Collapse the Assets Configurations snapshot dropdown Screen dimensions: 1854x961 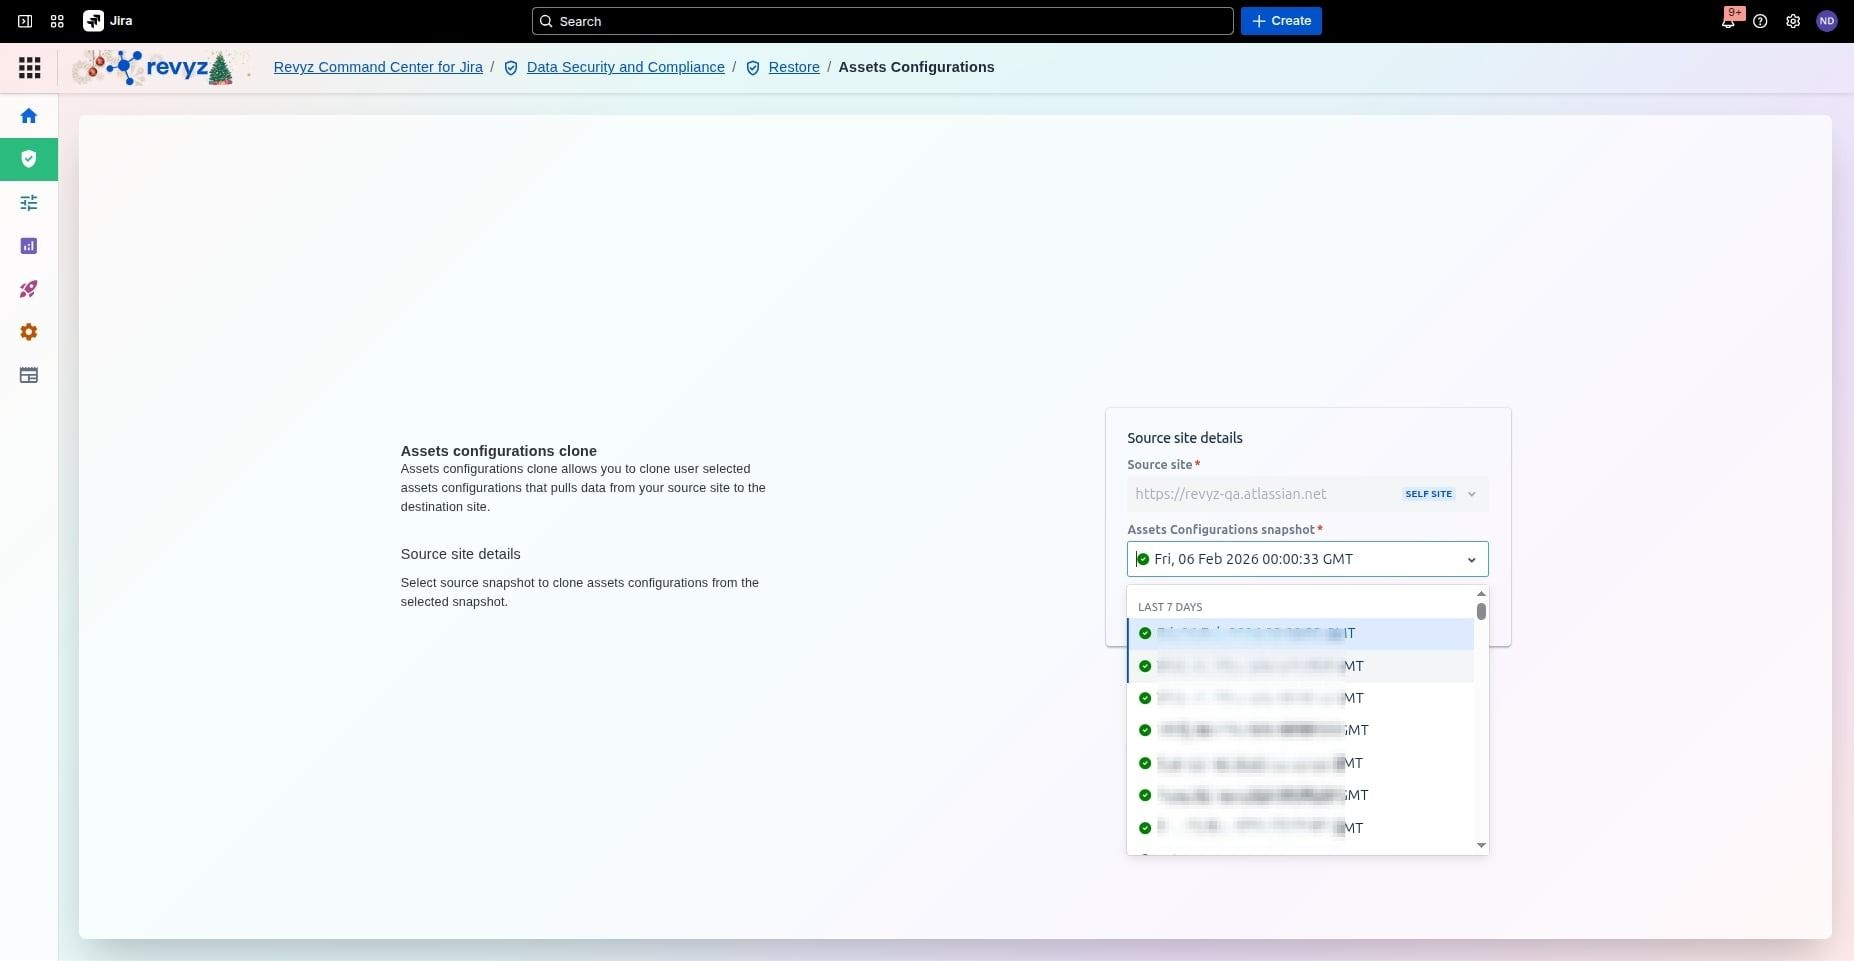[1470, 560]
